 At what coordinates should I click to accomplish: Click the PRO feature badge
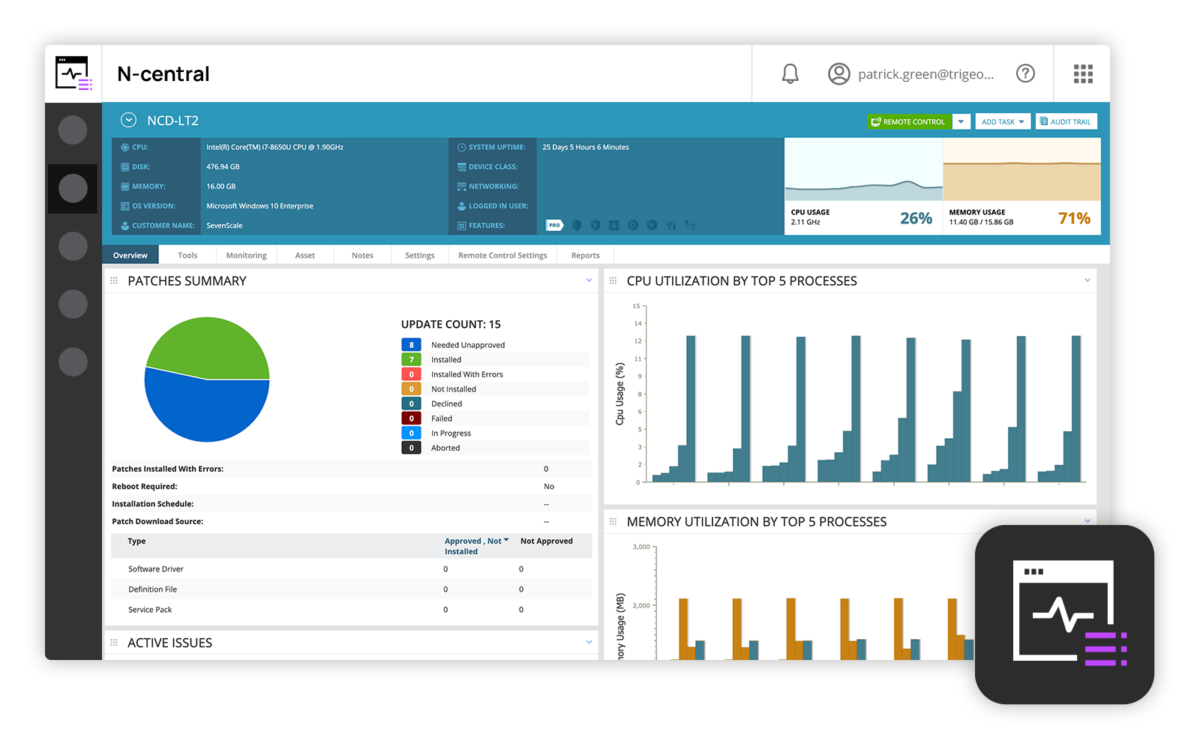pos(554,225)
